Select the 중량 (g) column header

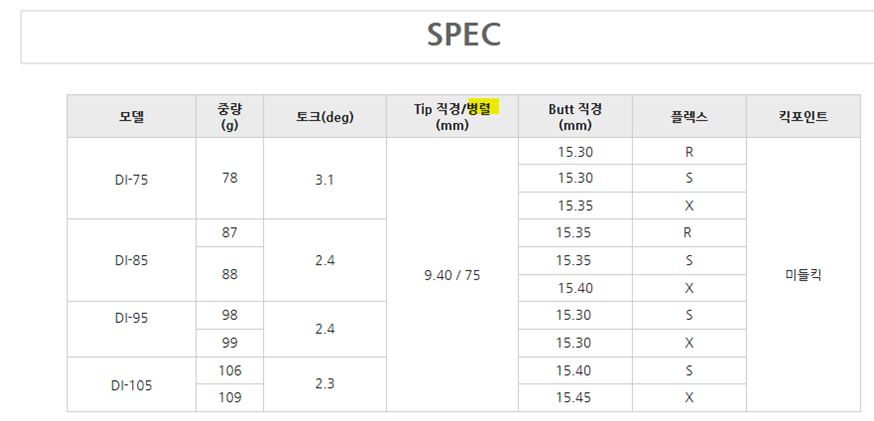(x=229, y=116)
